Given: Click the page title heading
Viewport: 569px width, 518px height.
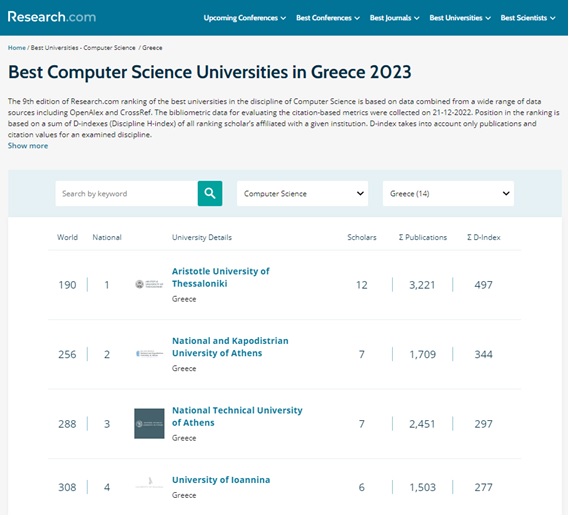Looking at the screenshot, I should (x=210, y=72).
